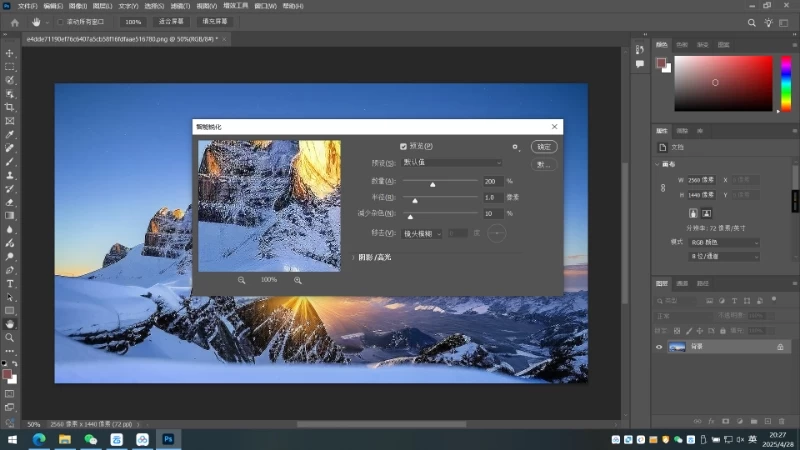This screenshot has width=800, height=450.
Task: Select the Horizontal Type tool
Action: [x=10, y=284]
